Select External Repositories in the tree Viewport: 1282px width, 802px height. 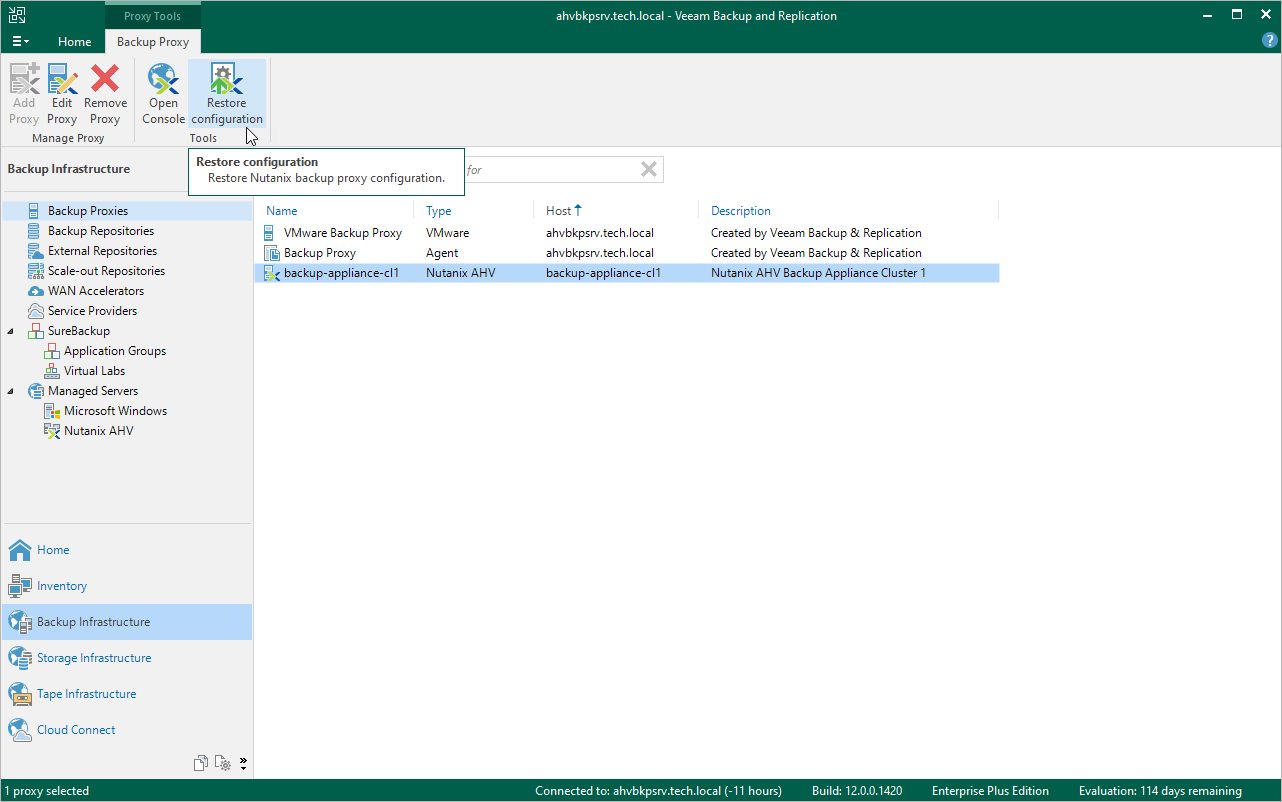tap(102, 251)
